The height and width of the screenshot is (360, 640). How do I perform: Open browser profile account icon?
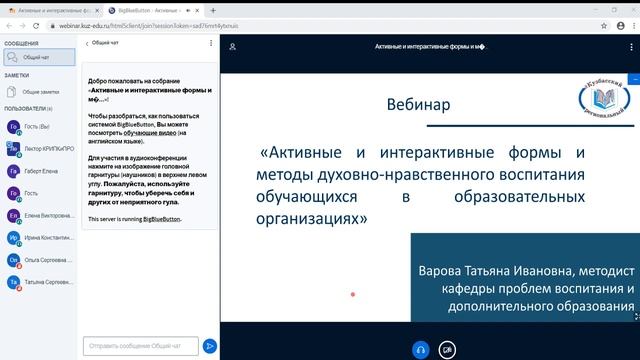pyautogui.click(x=620, y=26)
